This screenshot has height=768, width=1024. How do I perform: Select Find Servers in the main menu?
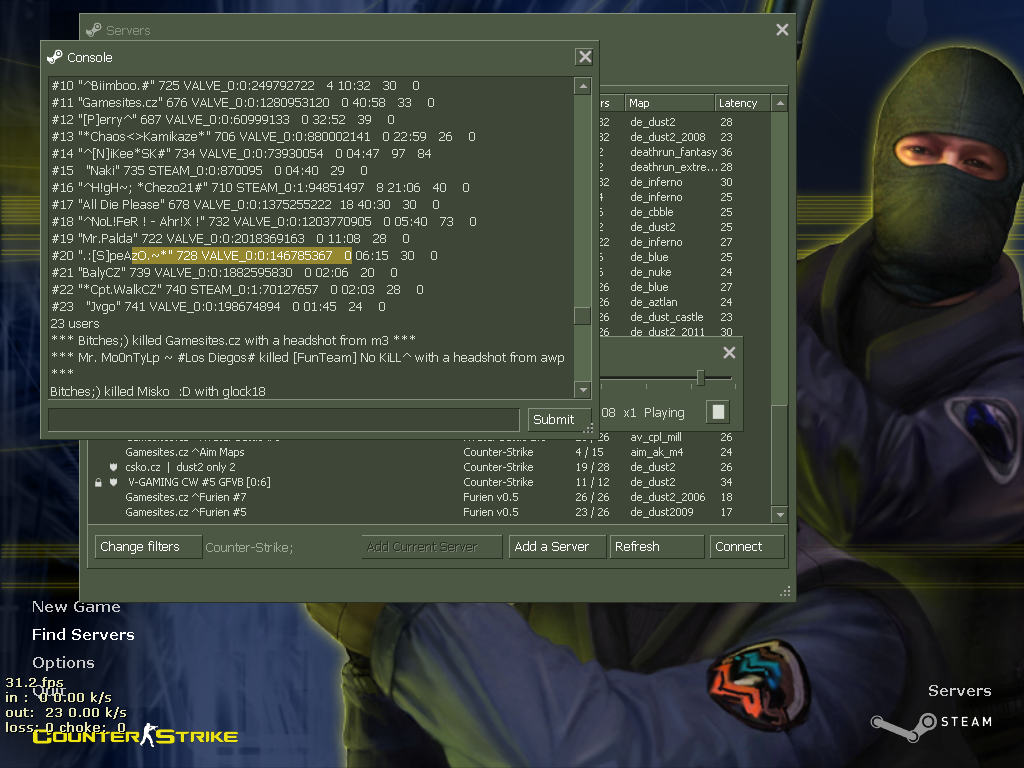[84, 635]
